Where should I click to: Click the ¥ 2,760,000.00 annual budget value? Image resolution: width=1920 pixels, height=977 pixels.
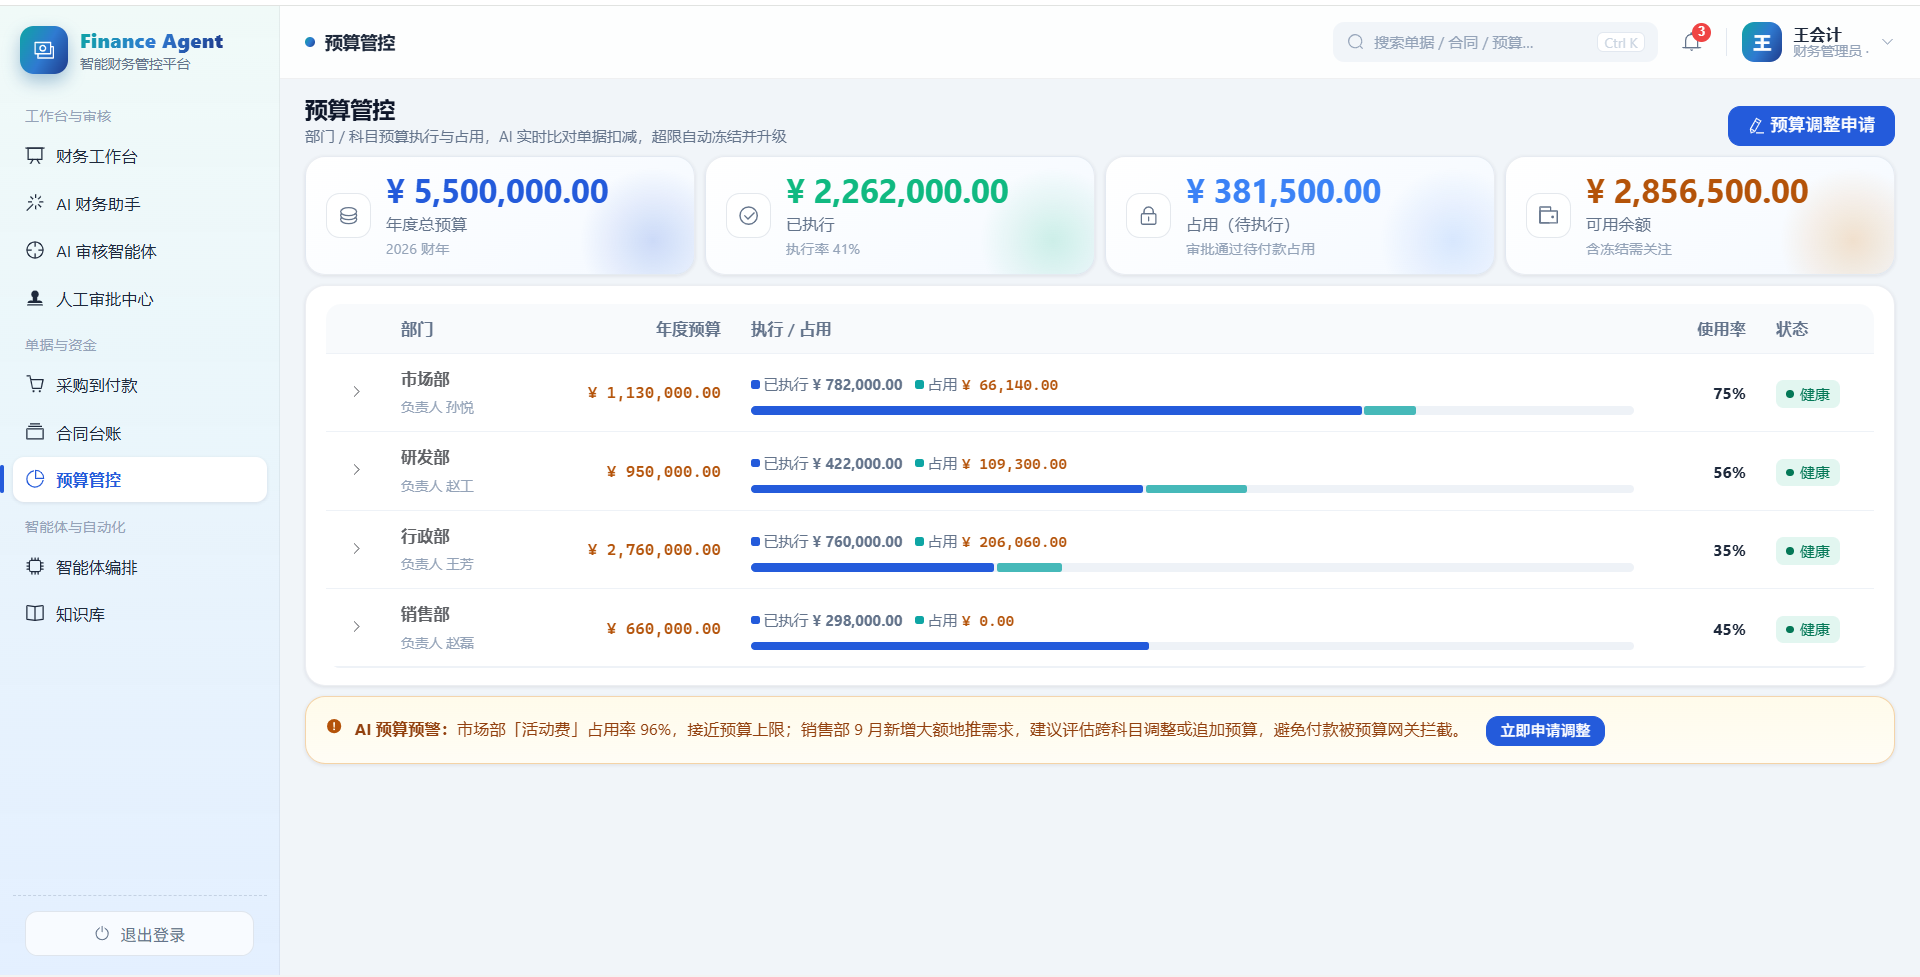654,550
